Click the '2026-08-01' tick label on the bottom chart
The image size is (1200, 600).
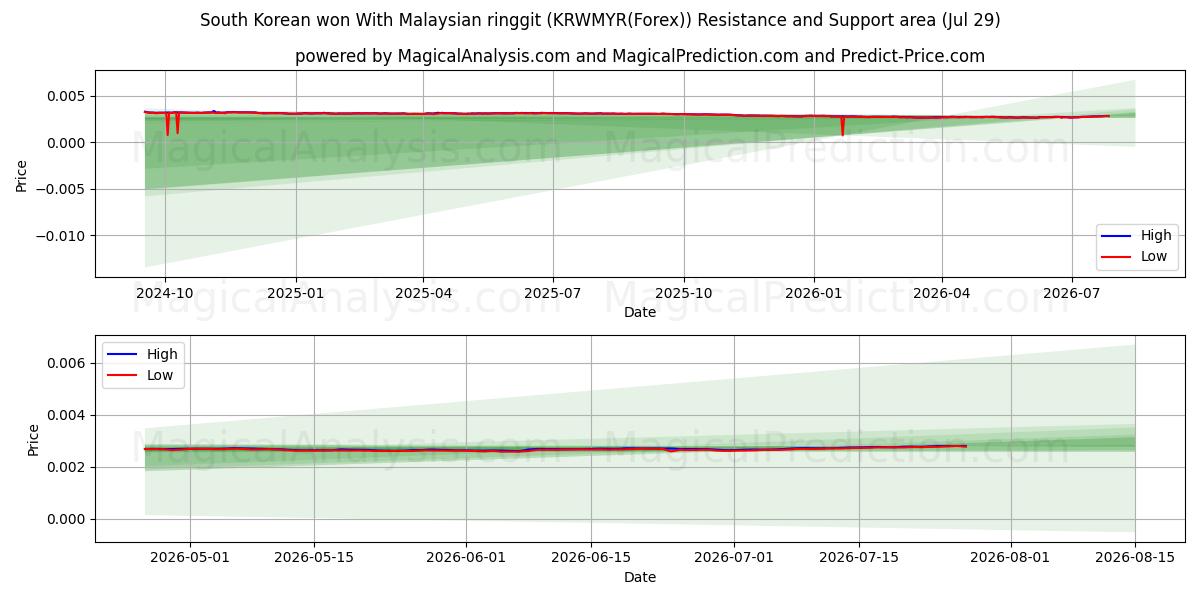point(1011,559)
